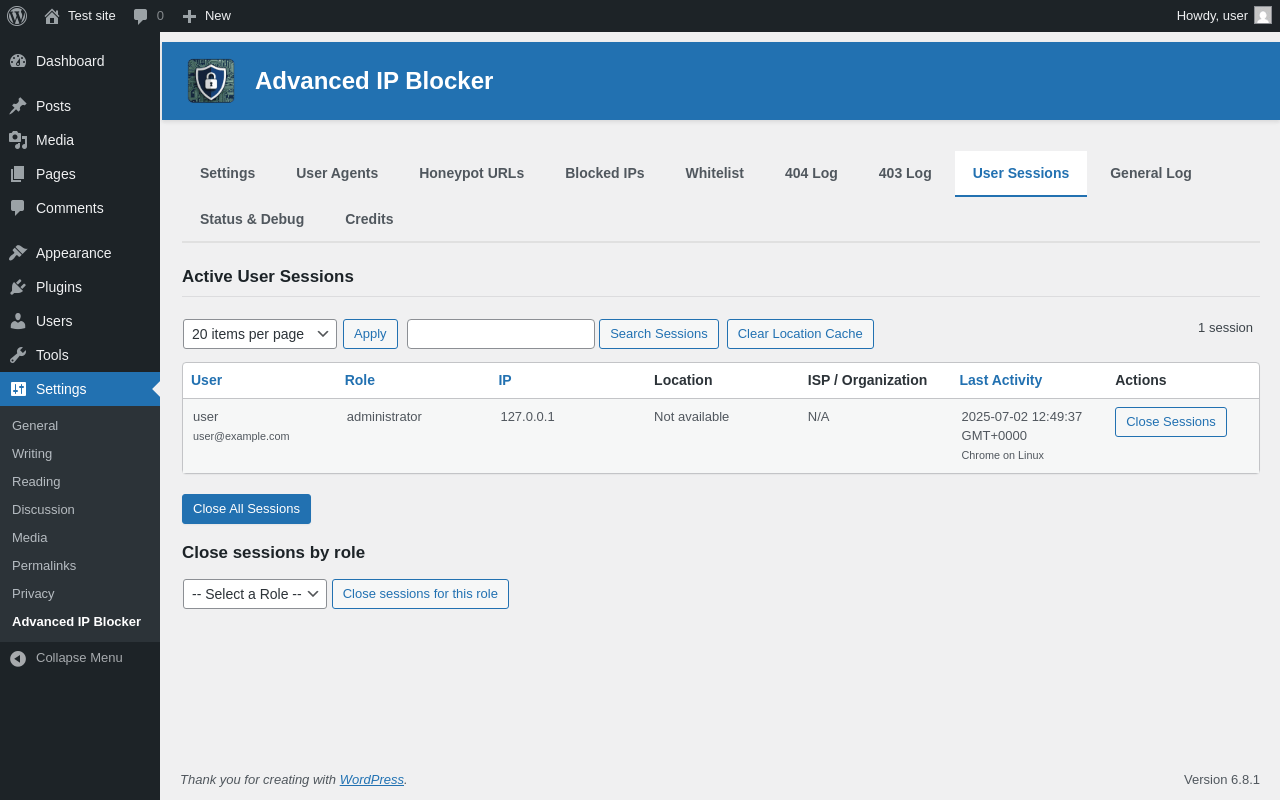This screenshot has width=1280, height=800.
Task: Click the Settings sliders icon
Action: tap(18, 389)
